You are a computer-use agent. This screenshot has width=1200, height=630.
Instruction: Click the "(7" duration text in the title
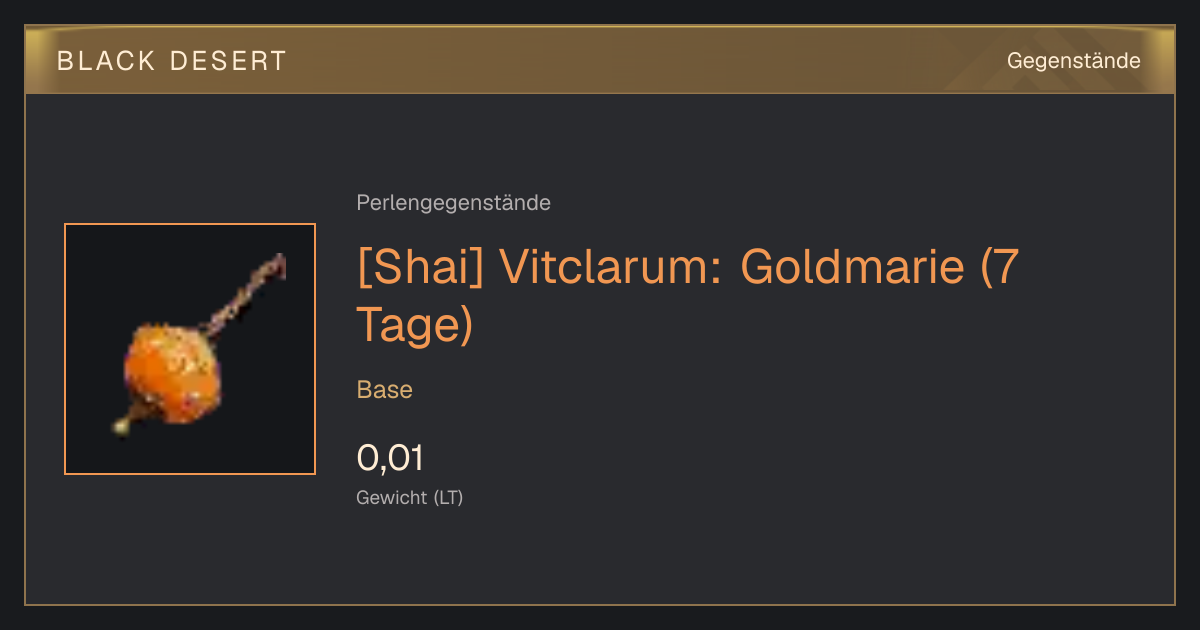click(x=1000, y=268)
